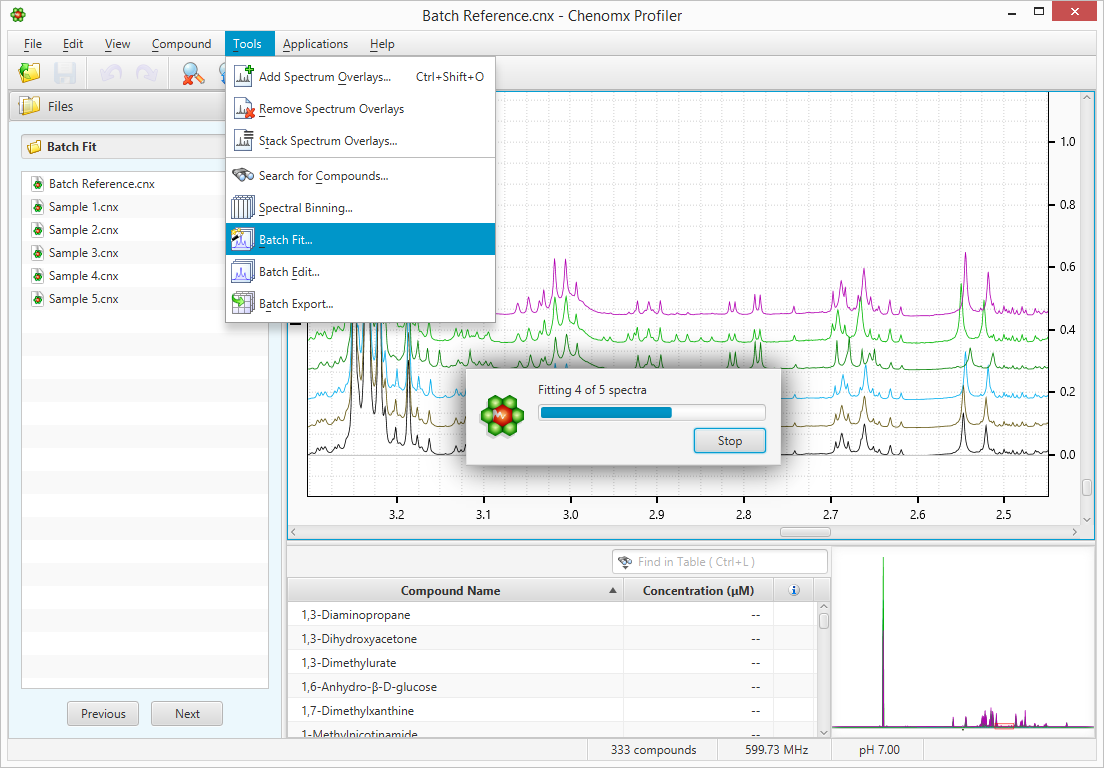Image resolution: width=1104 pixels, height=768 pixels.
Task: Click the pH 7.00 status entry
Action: pyautogui.click(x=879, y=750)
